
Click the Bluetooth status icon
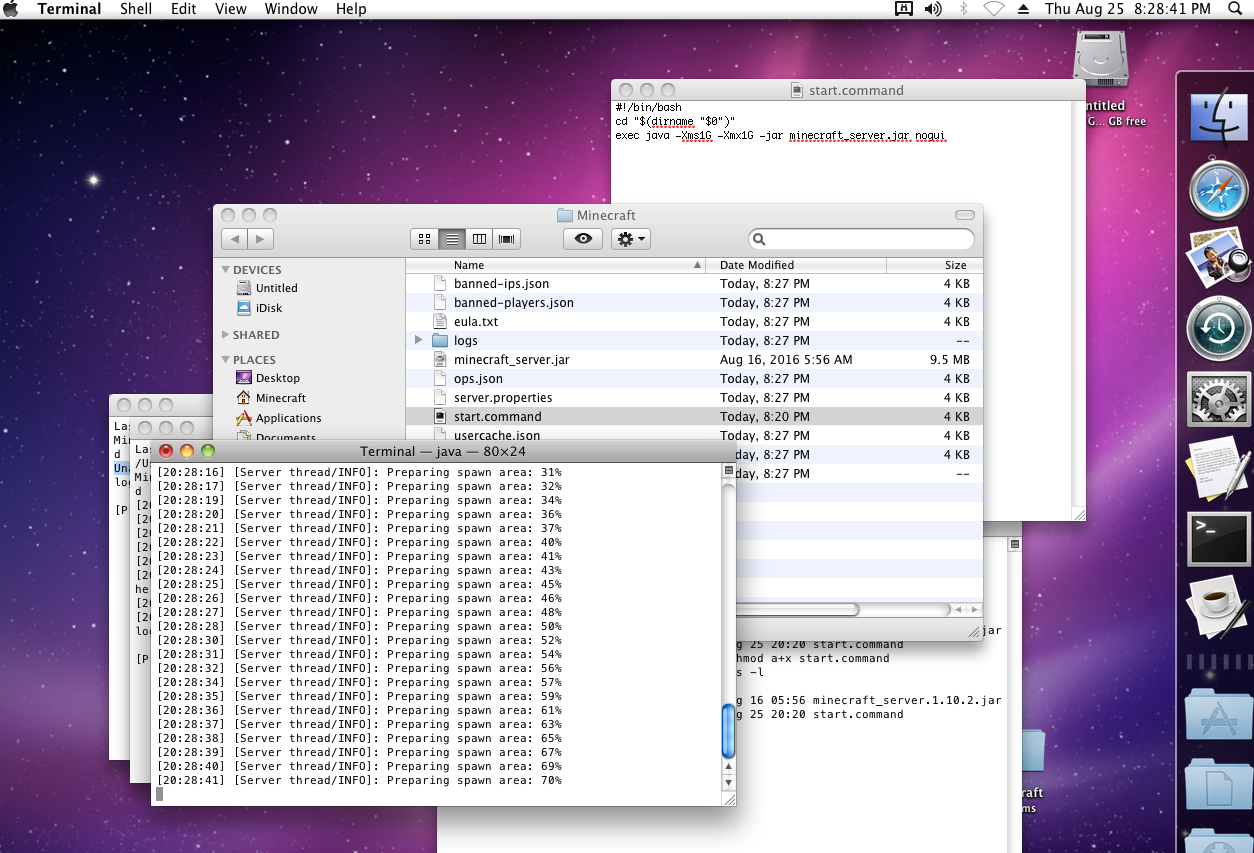tap(963, 9)
